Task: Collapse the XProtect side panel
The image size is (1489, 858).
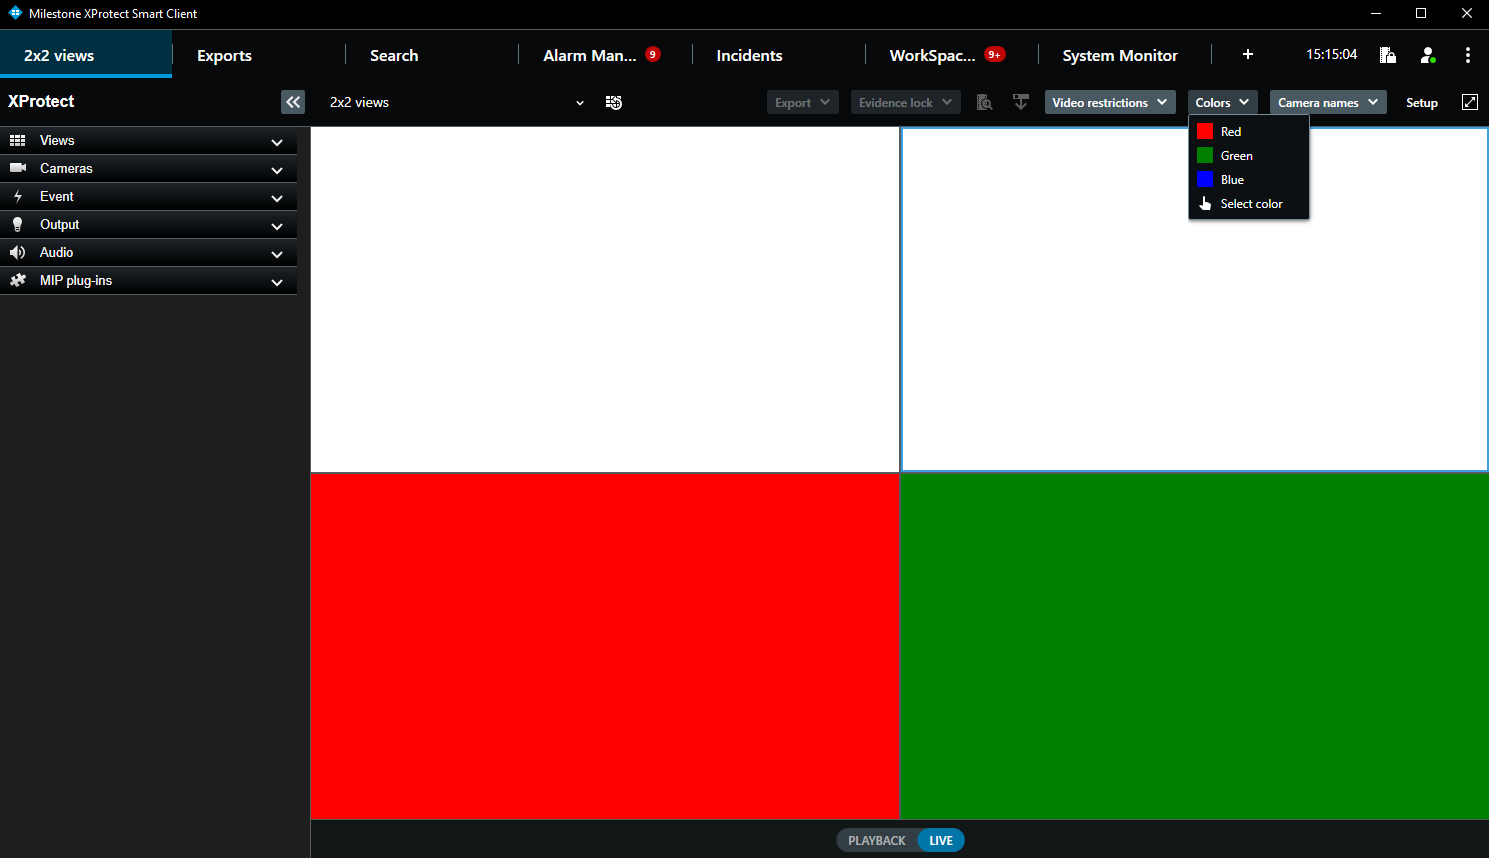Action: 293,102
